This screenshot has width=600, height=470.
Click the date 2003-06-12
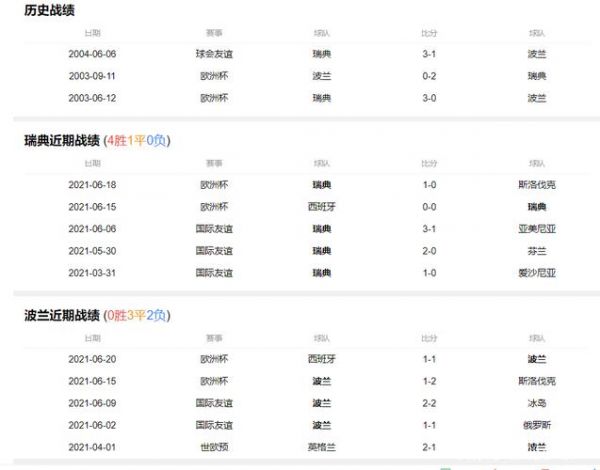[92, 98]
